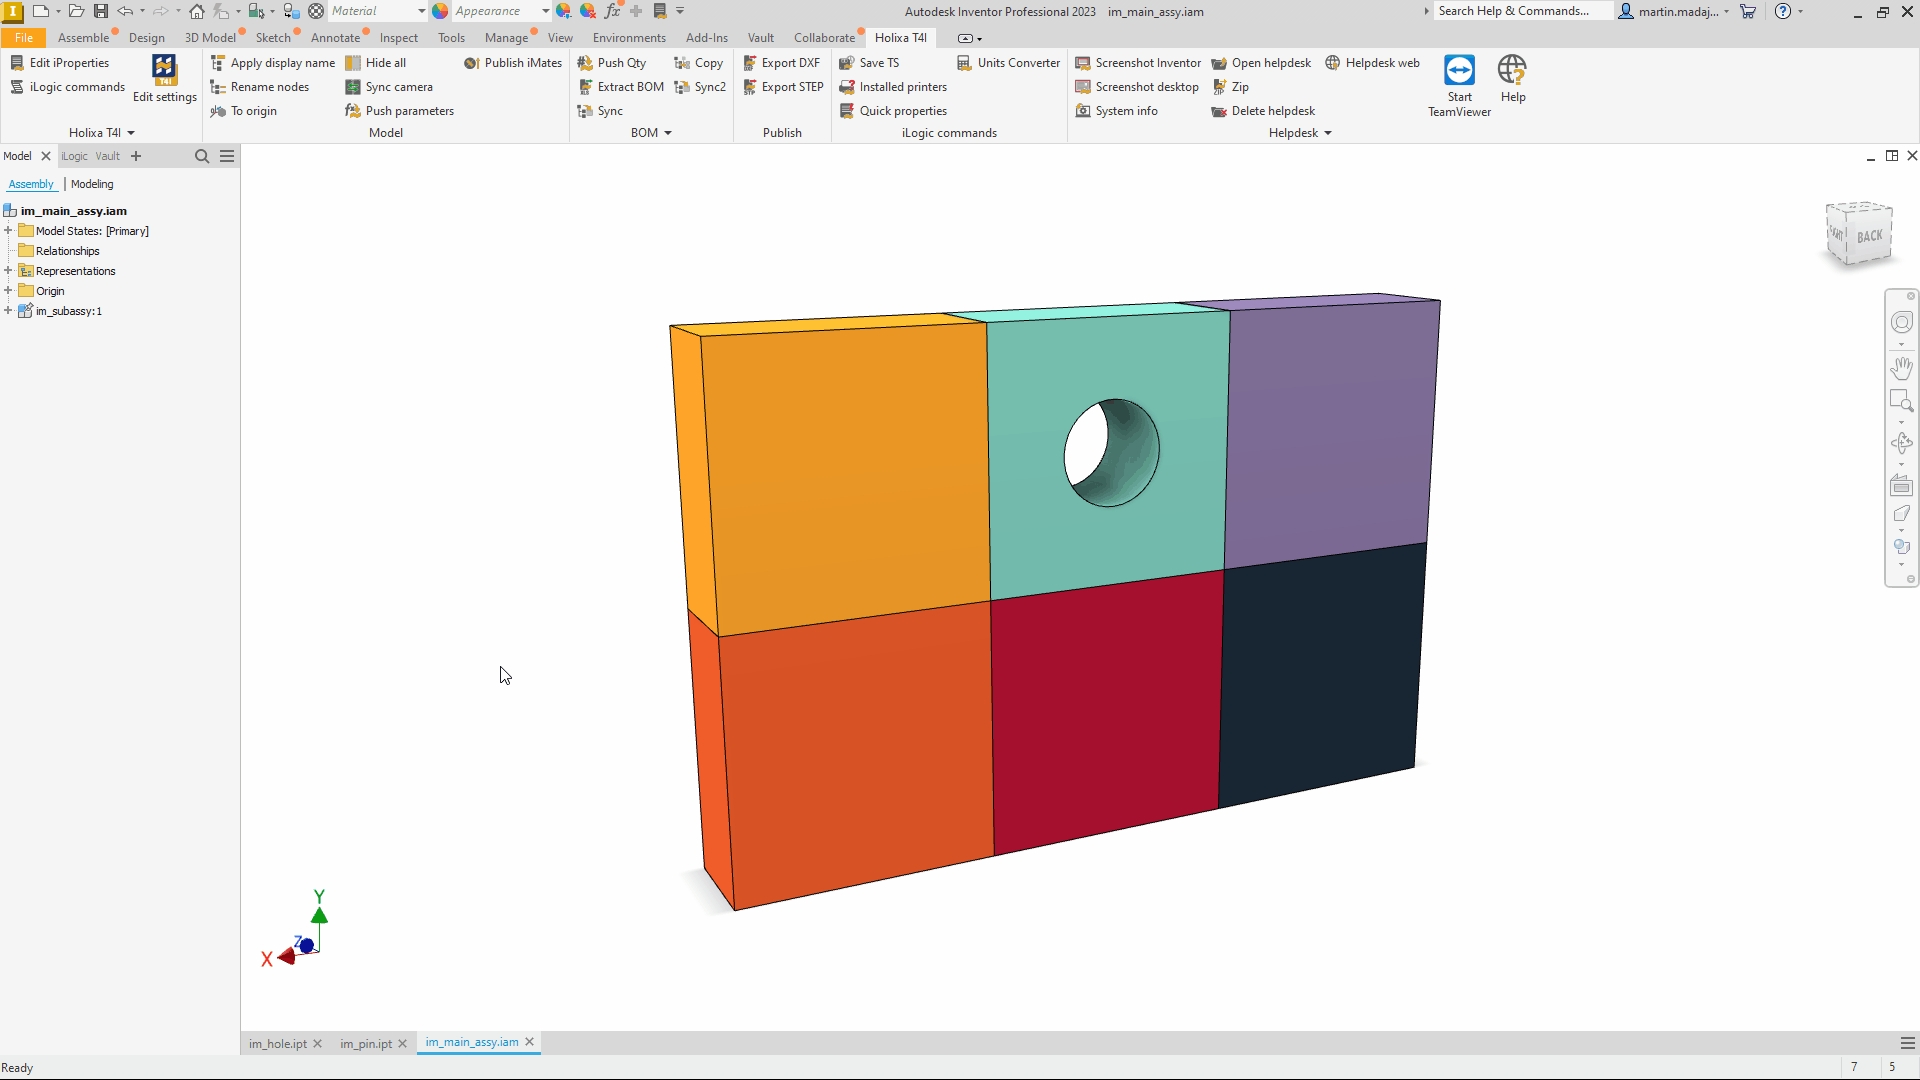Open the Material dropdown in quick access
The image size is (1920, 1080).
pos(421,11)
